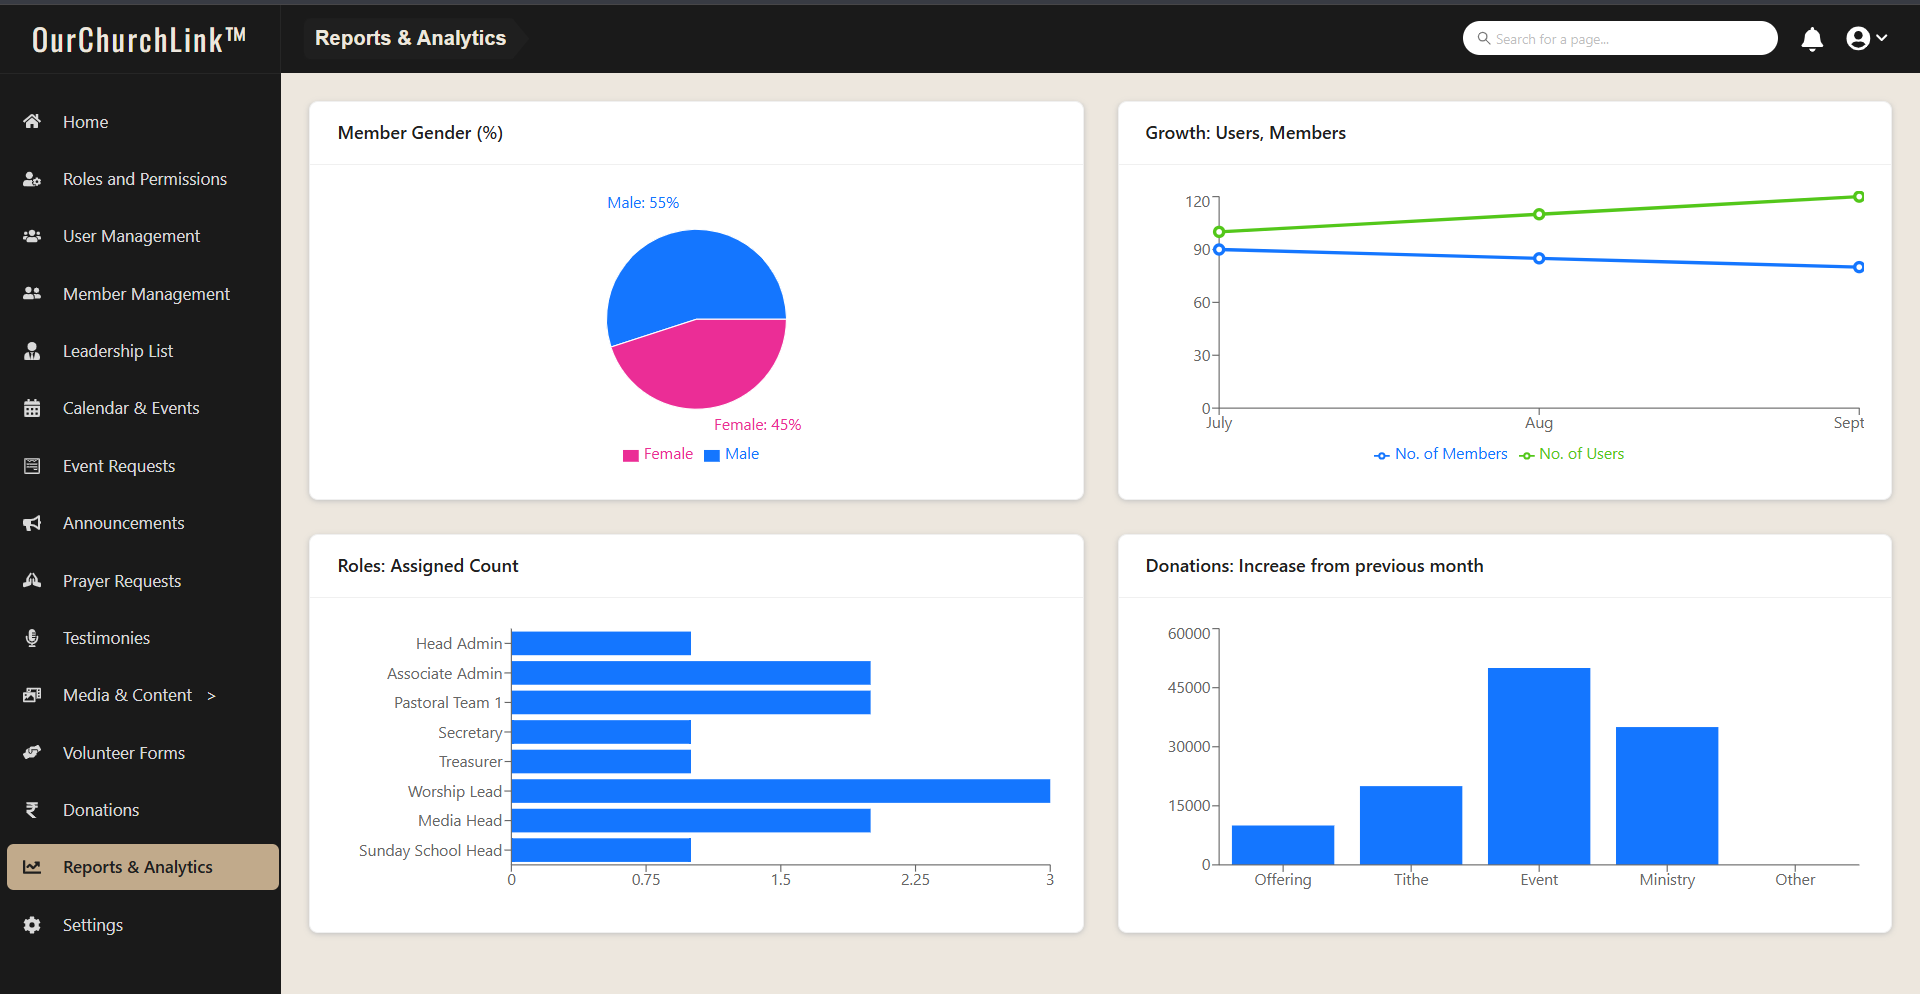This screenshot has width=1920, height=994.
Task: Toggle Female series in gender chart legend
Action: [658, 454]
